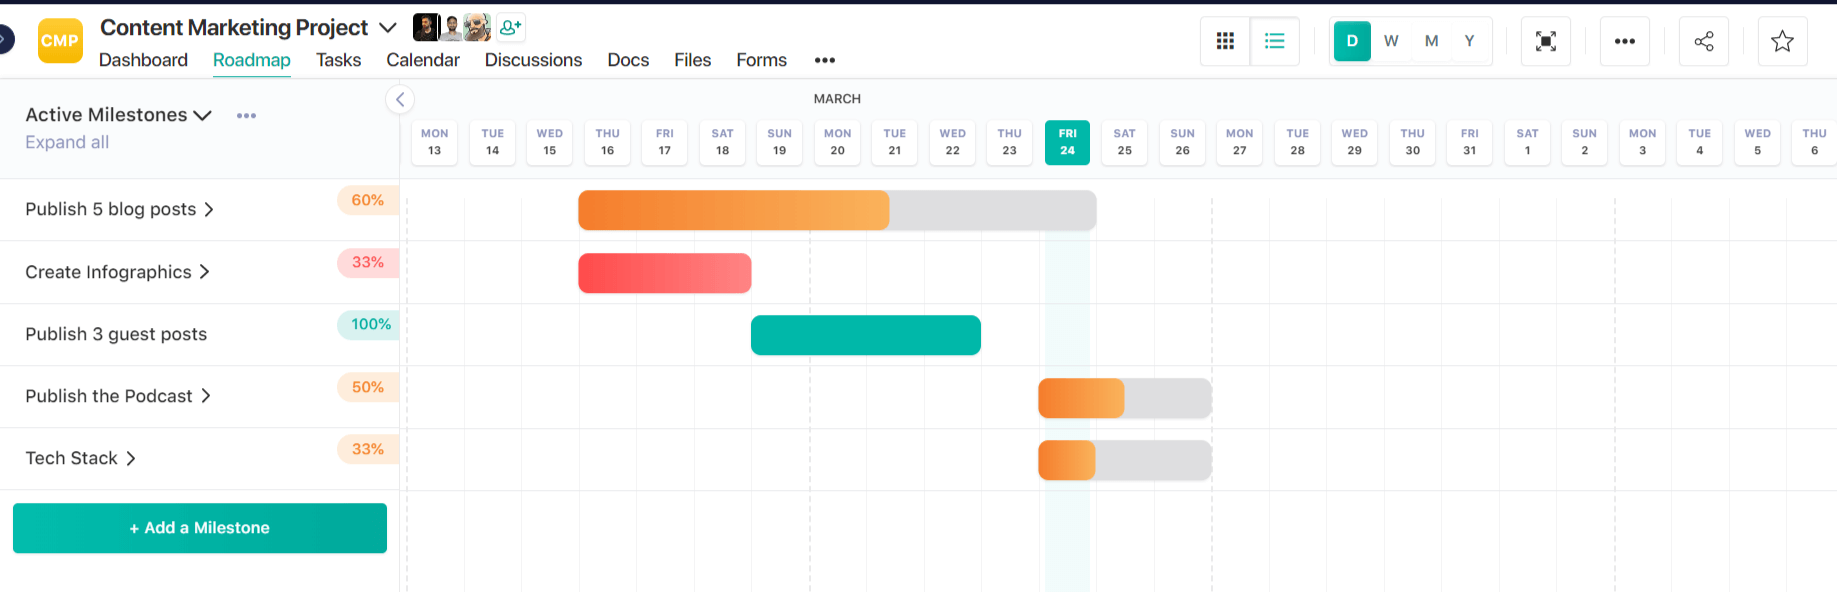
Task: Switch timeline to Week view
Action: pyautogui.click(x=1391, y=41)
